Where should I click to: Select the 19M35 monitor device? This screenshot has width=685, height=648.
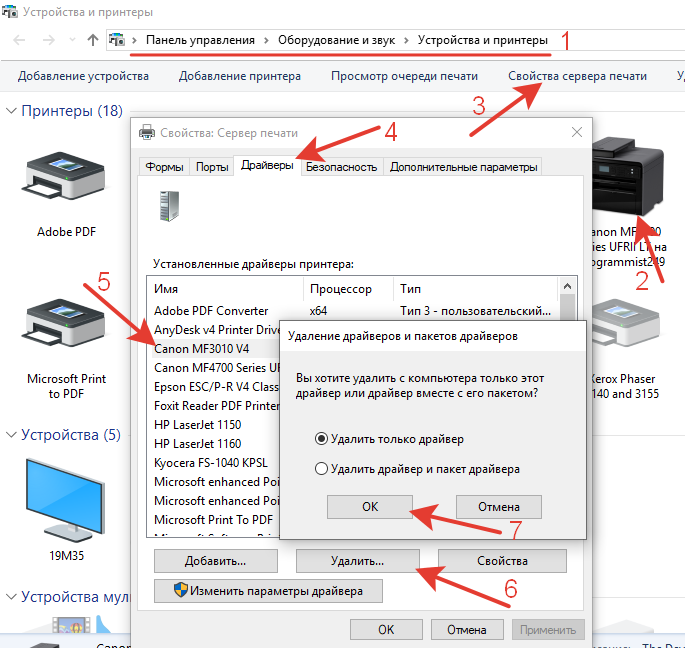(x=66, y=499)
